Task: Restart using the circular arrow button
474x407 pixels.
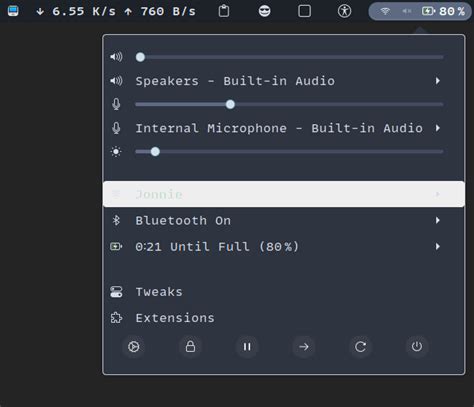Action: click(x=360, y=347)
